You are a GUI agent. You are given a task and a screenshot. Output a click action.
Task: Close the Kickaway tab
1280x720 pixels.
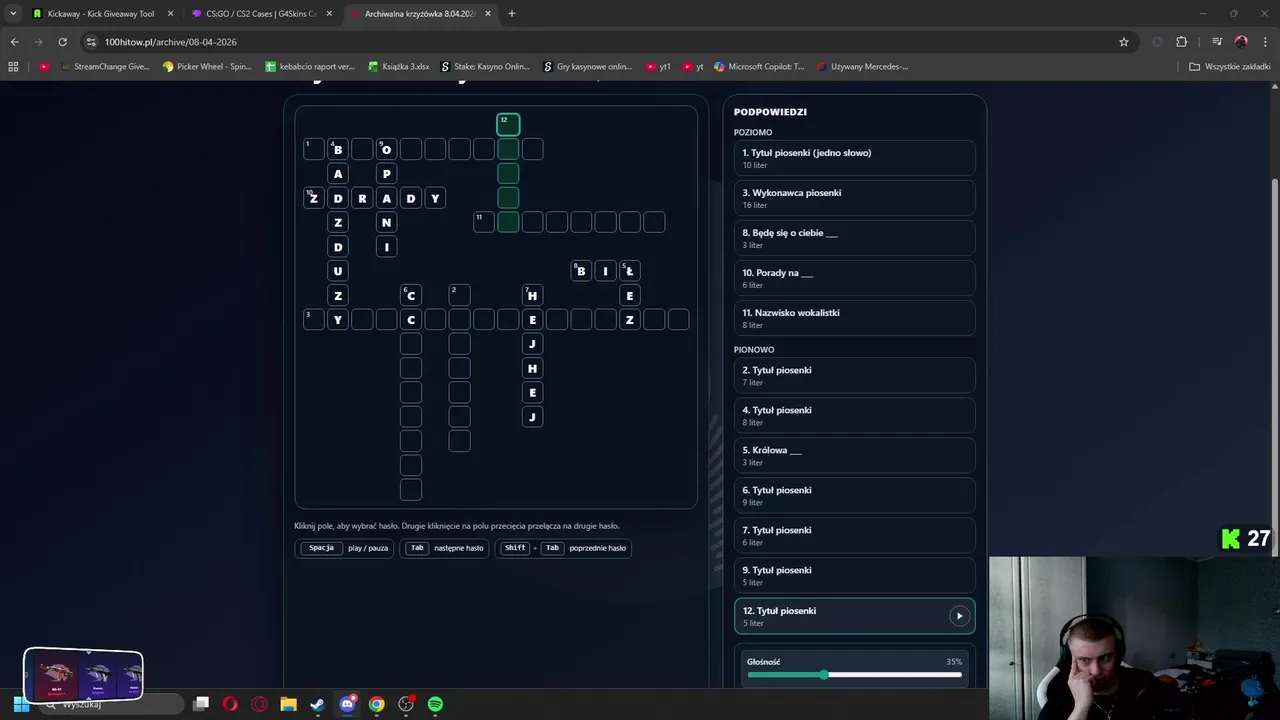pos(170,14)
